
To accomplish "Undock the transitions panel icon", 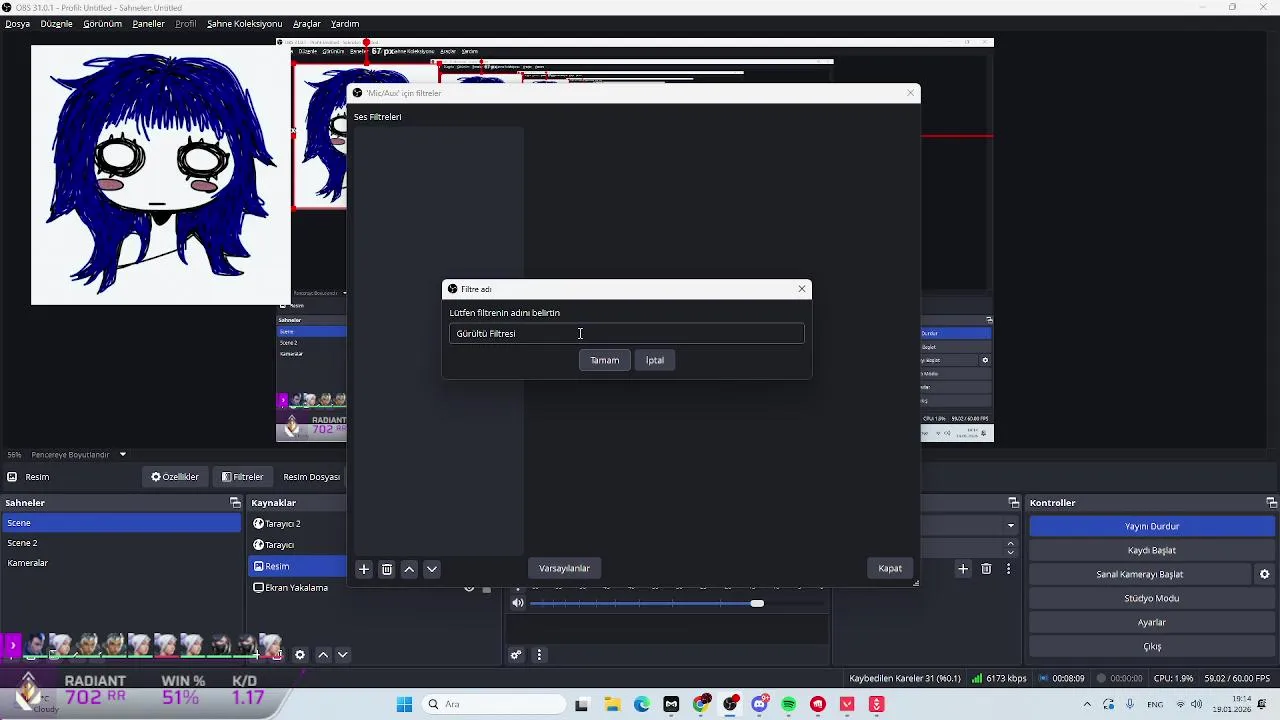I will (1013, 503).
